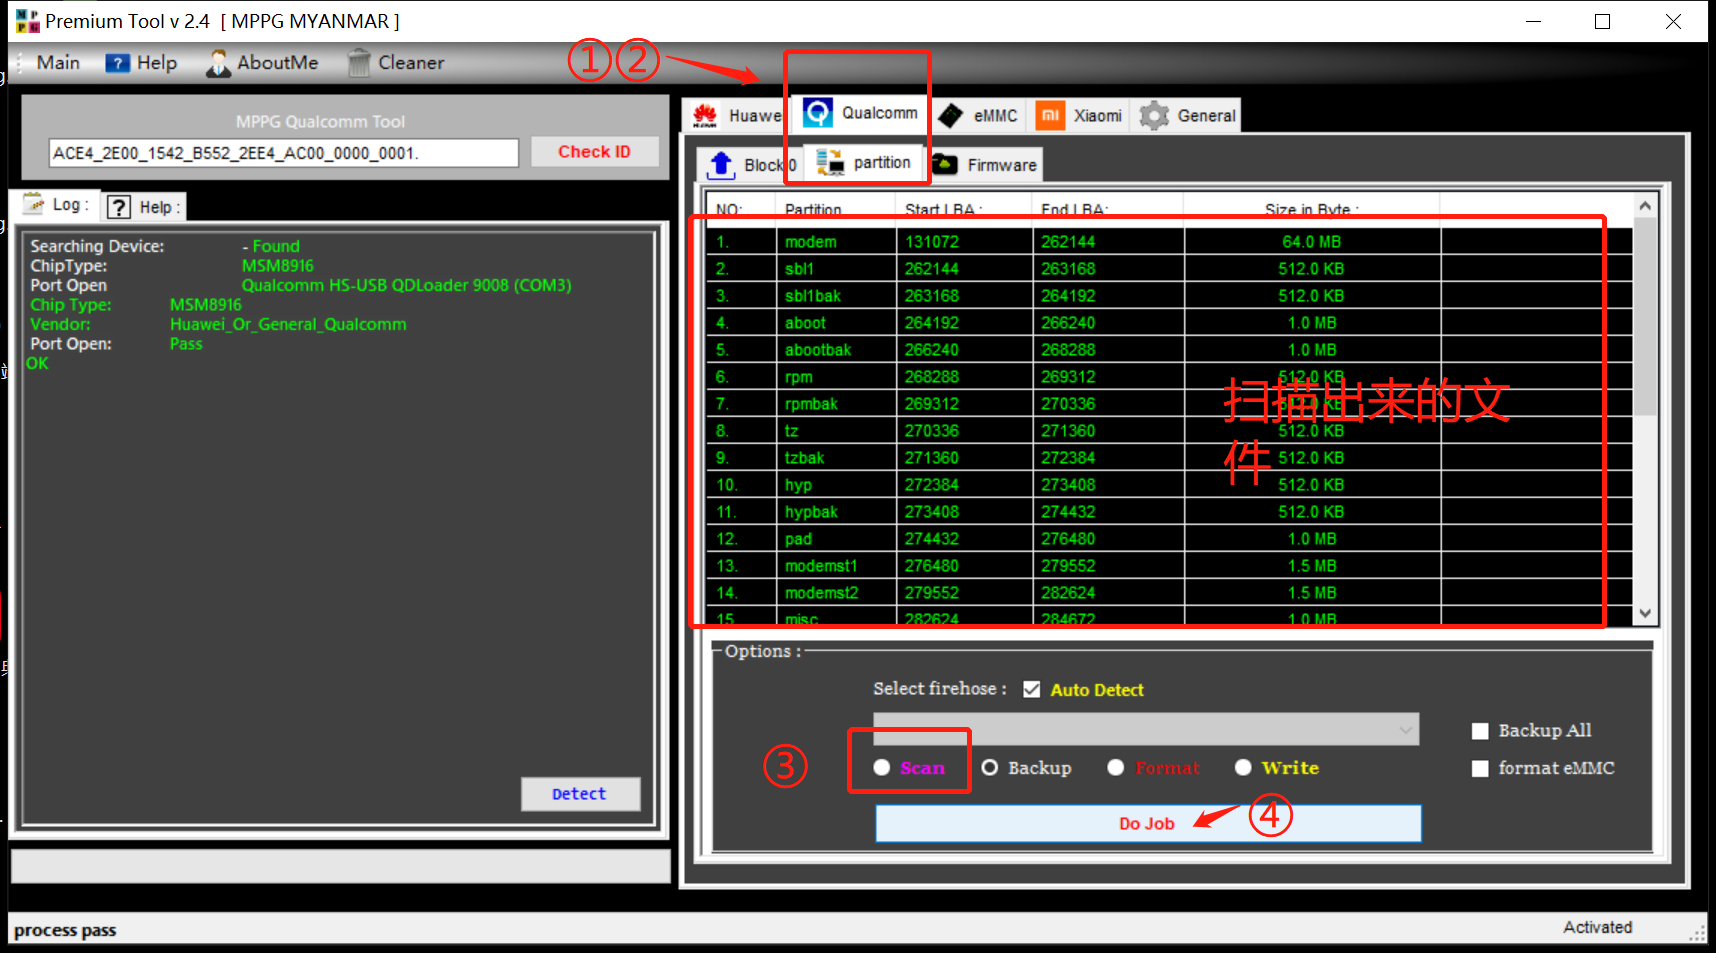Click the Huawei logo icon
Image resolution: width=1716 pixels, height=953 pixels.
tap(705, 115)
